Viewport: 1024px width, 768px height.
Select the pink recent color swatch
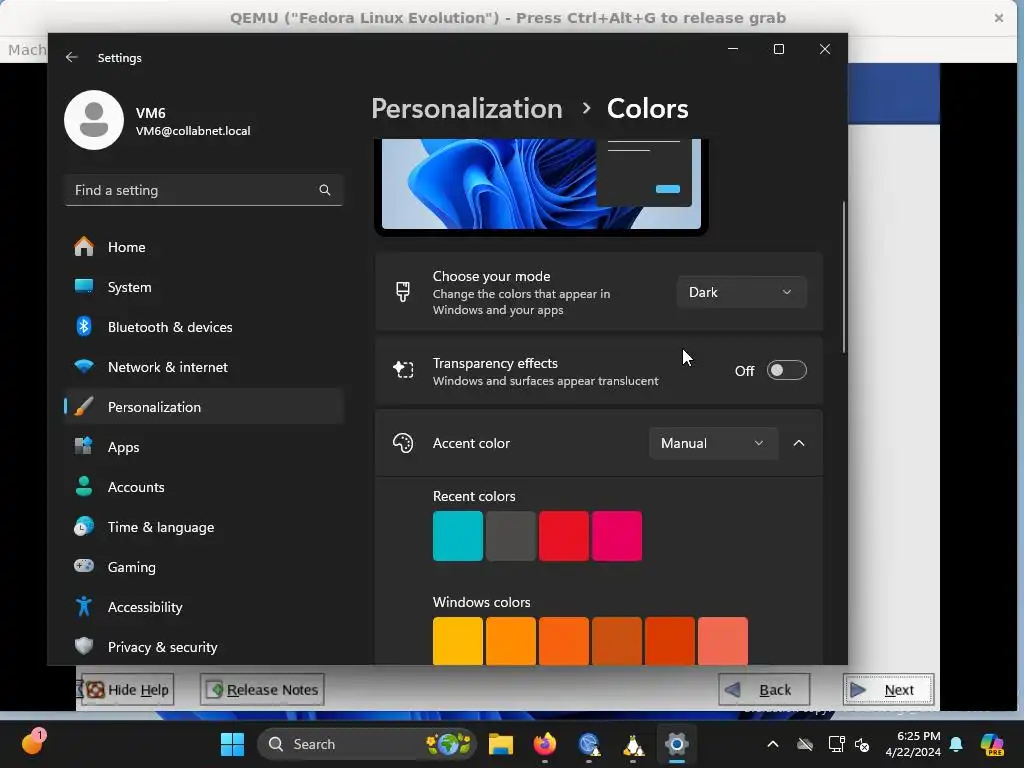(616, 536)
